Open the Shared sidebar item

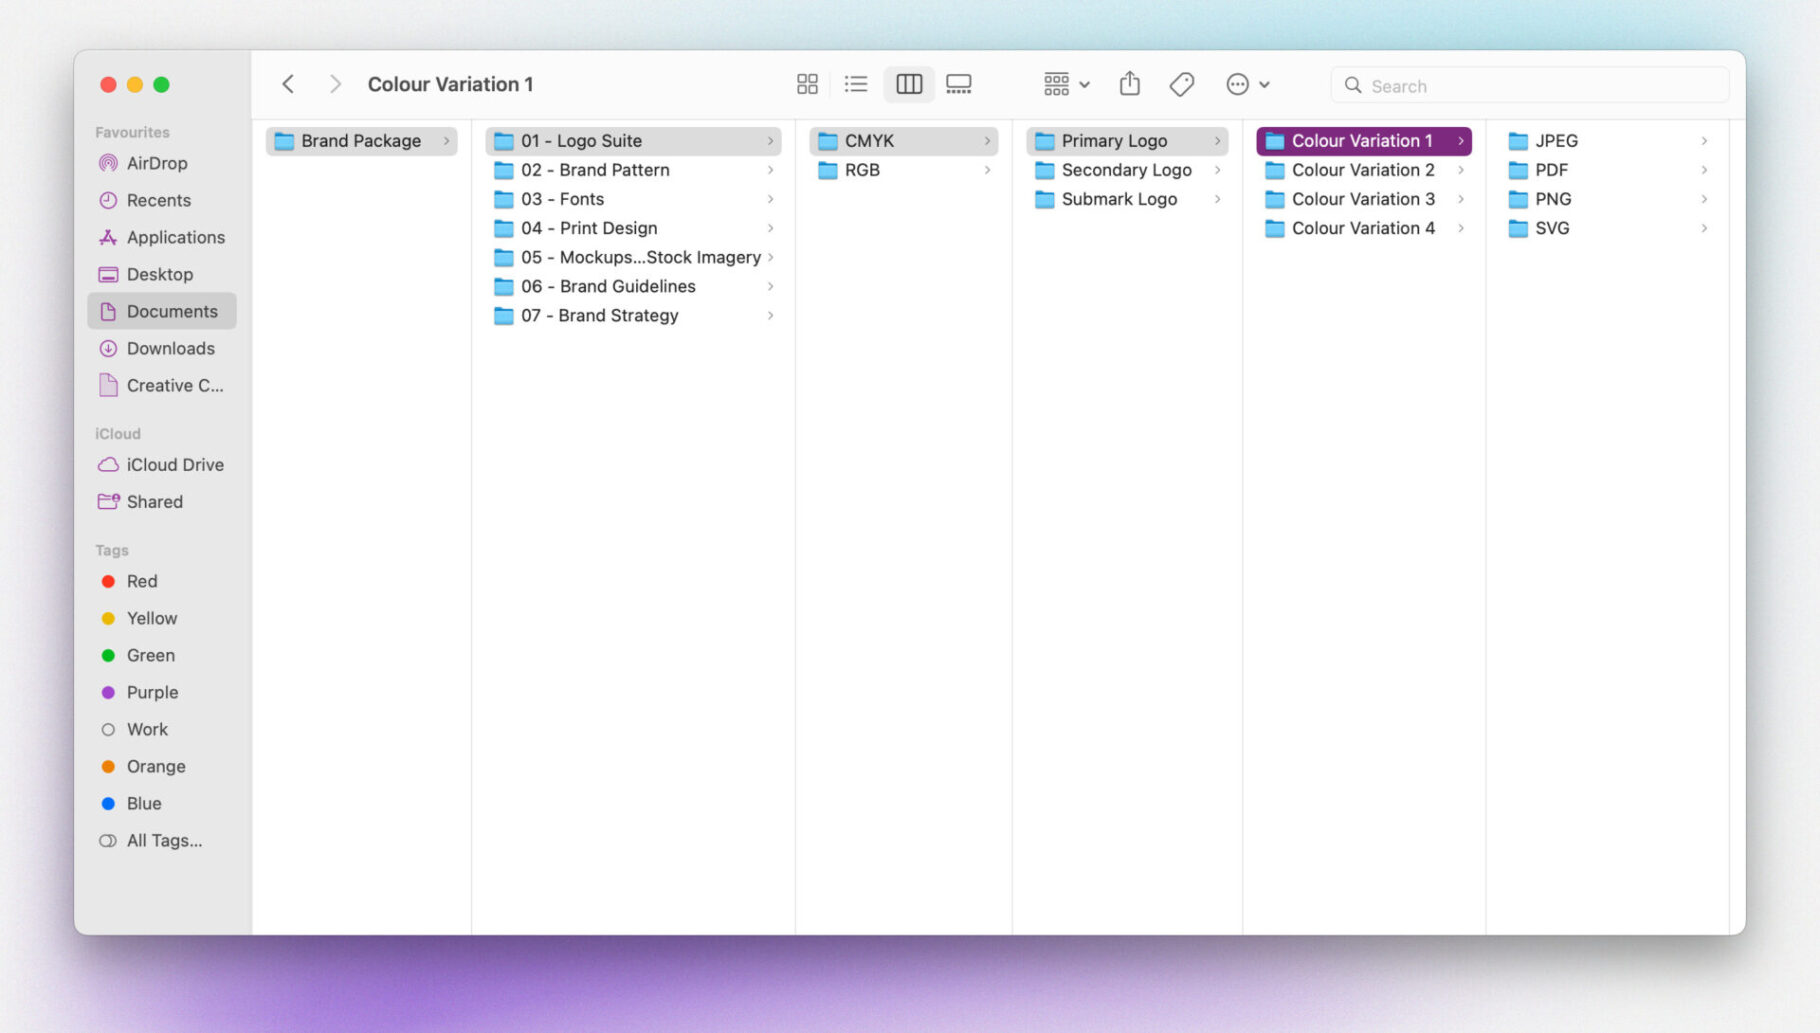click(x=162, y=502)
